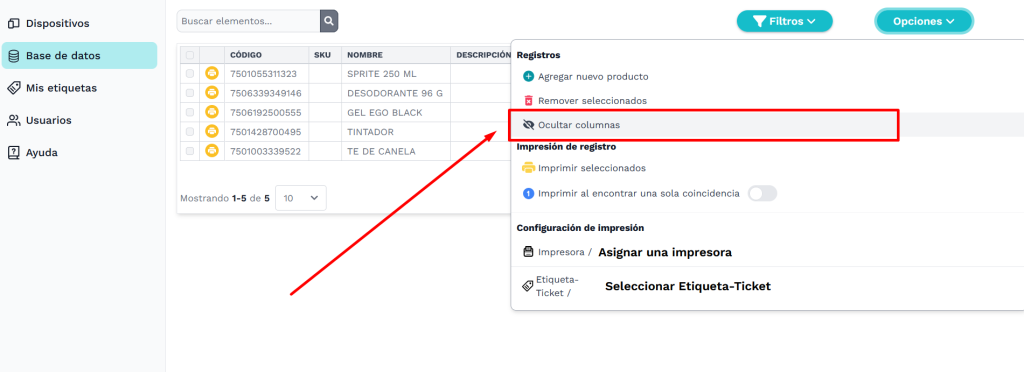Click Asignar una impresora

point(665,252)
